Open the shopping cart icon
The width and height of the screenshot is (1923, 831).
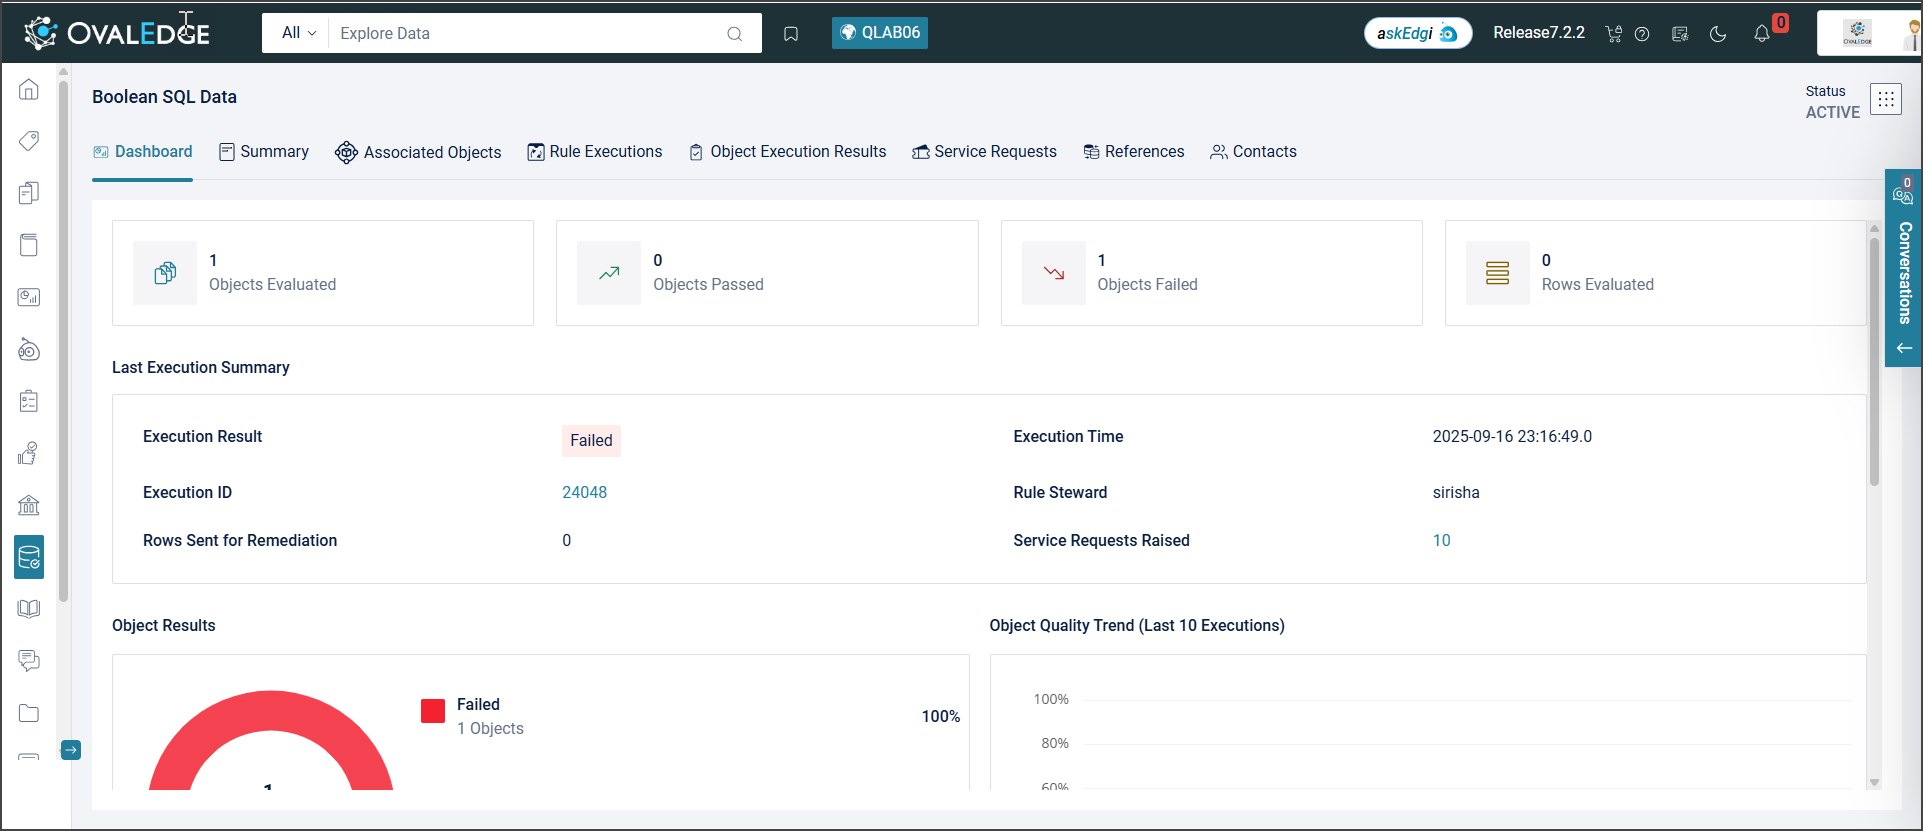1613,34
